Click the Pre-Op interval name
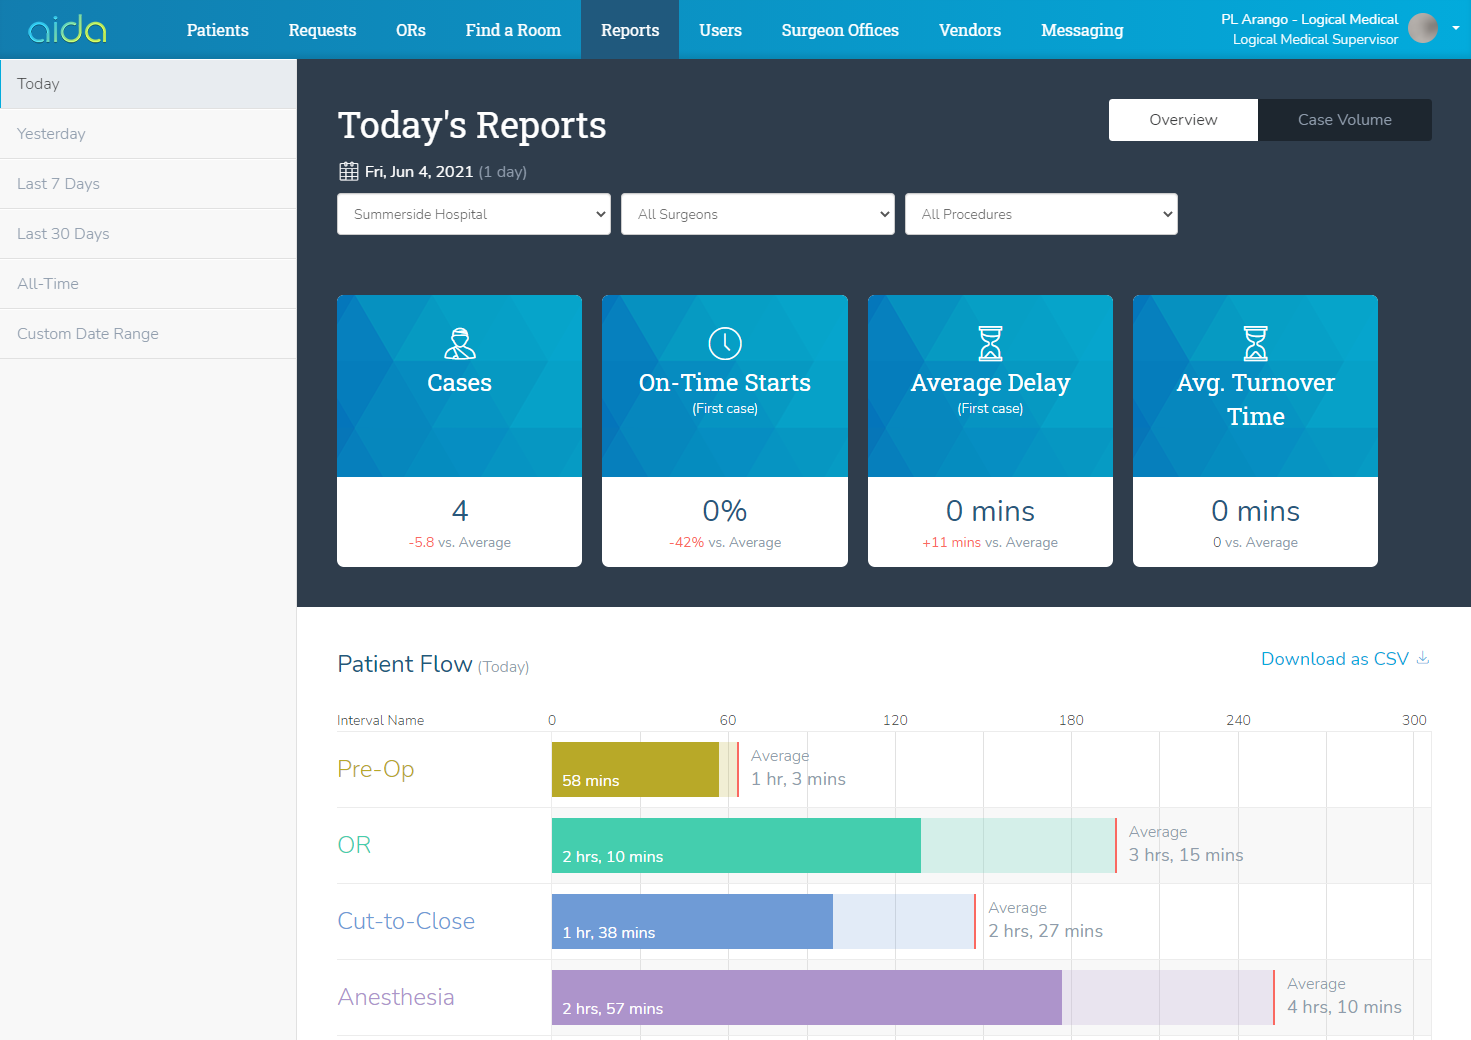 click(376, 769)
